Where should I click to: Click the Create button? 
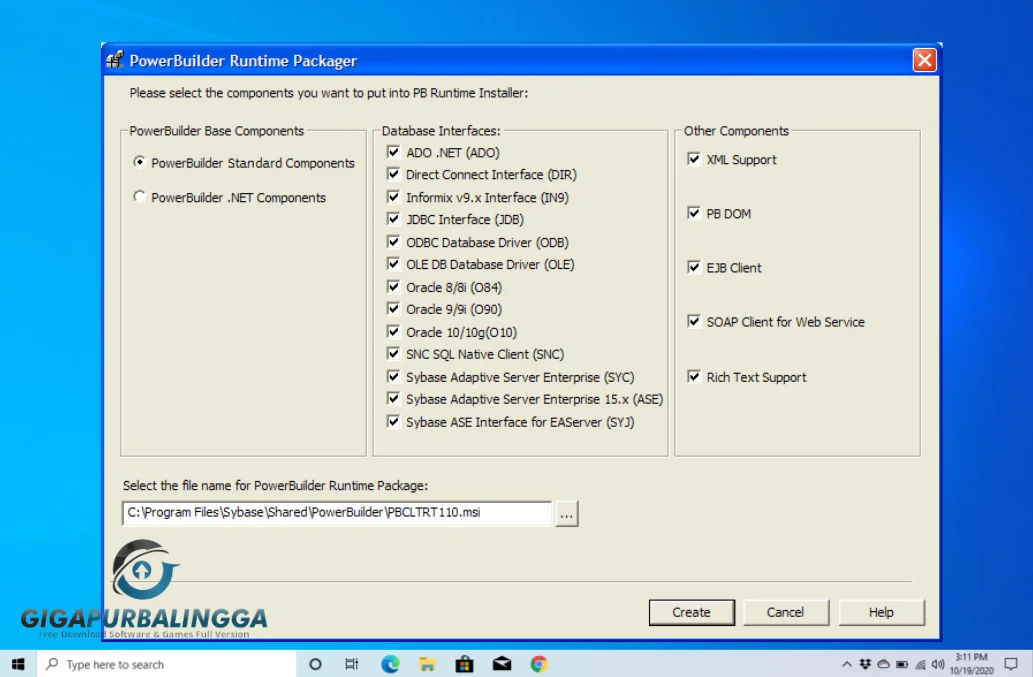[691, 611]
